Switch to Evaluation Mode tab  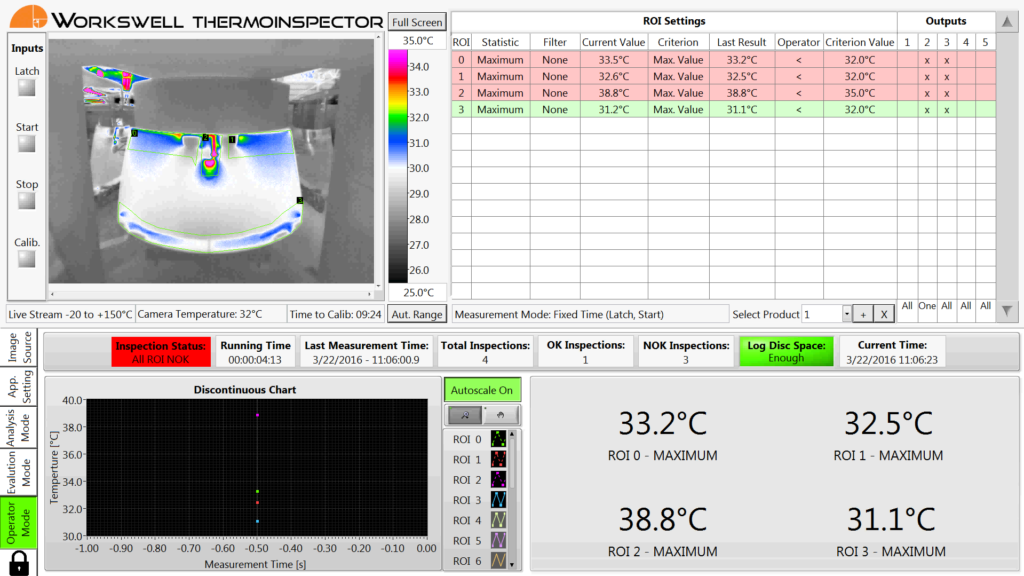(x=19, y=473)
